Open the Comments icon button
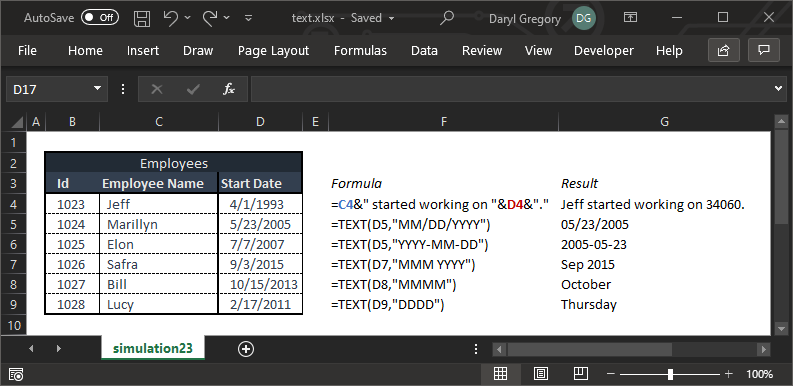 pyautogui.click(x=764, y=50)
